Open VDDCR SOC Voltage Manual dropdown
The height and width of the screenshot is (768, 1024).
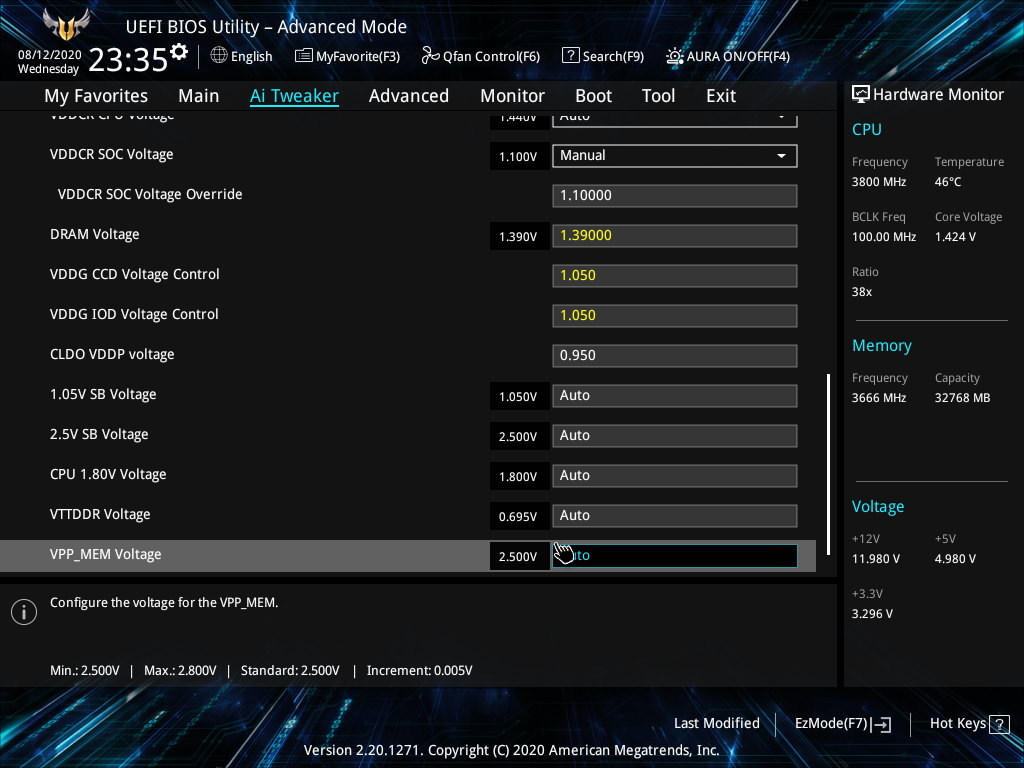tap(675, 156)
